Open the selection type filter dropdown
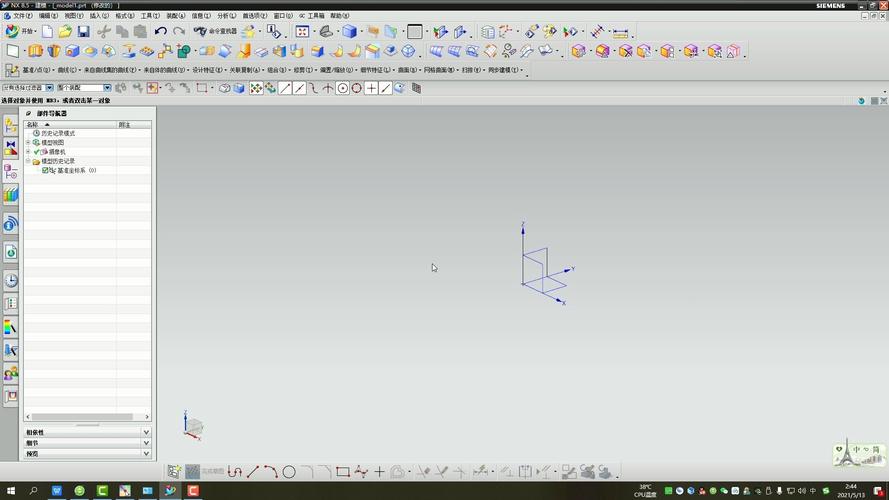 tap(49, 88)
